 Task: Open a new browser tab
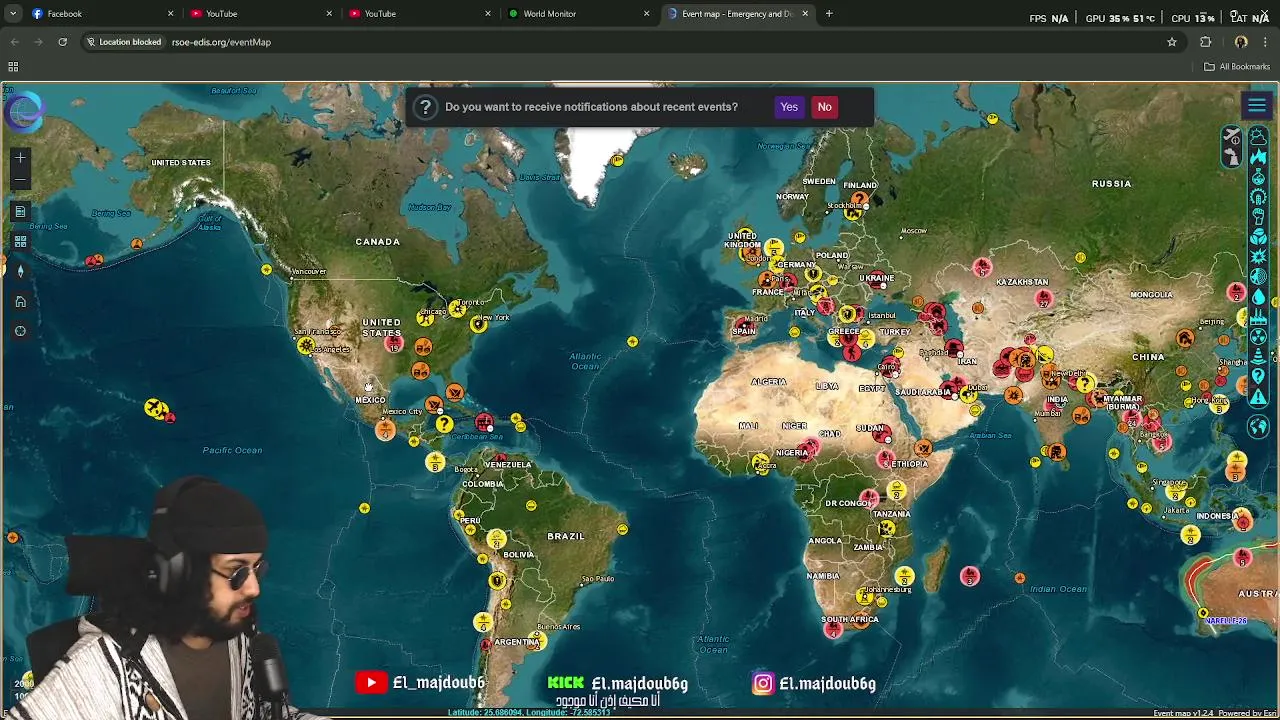829,14
